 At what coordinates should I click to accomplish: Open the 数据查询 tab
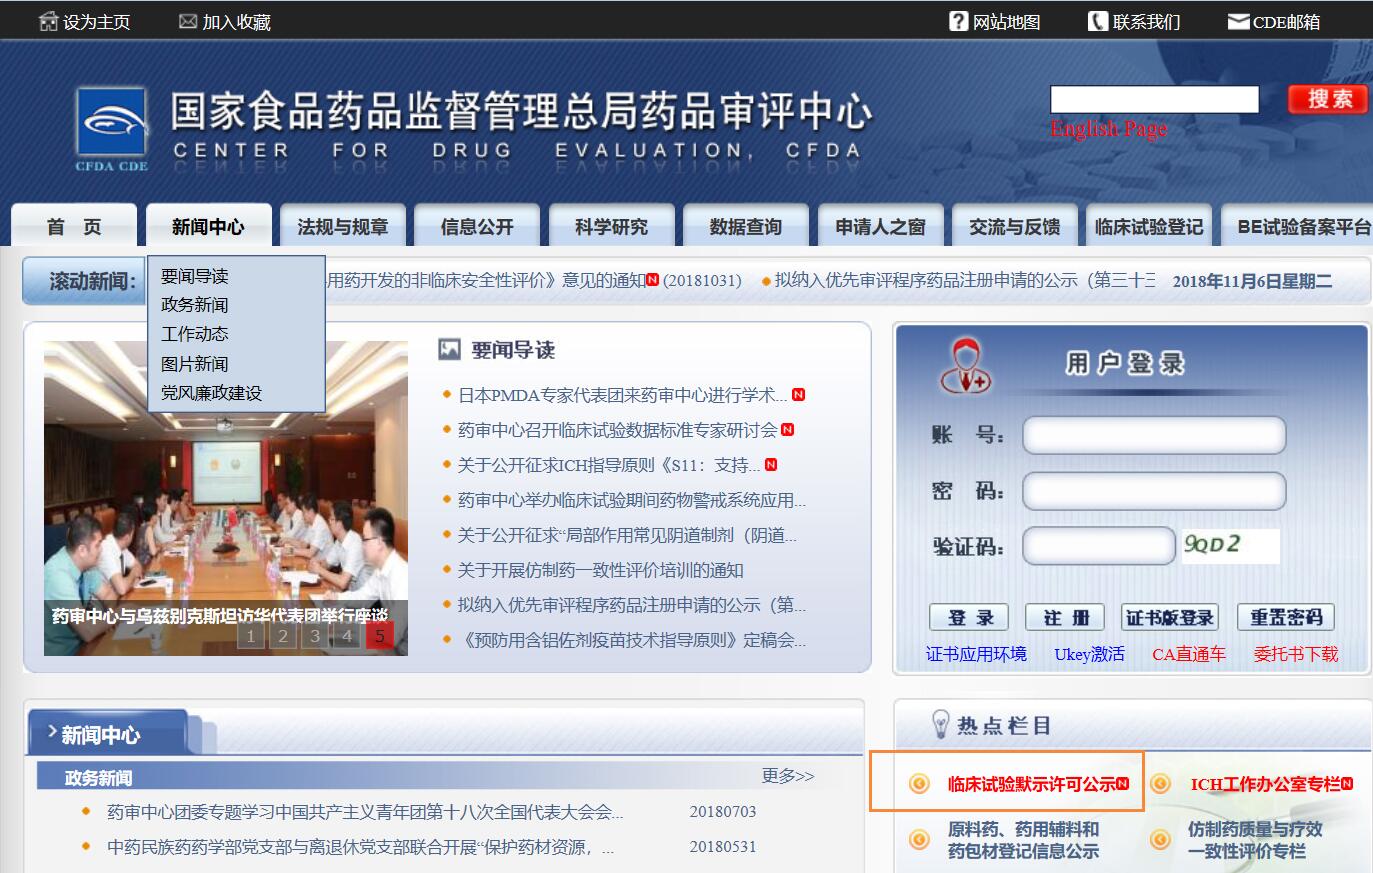[x=746, y=226]
